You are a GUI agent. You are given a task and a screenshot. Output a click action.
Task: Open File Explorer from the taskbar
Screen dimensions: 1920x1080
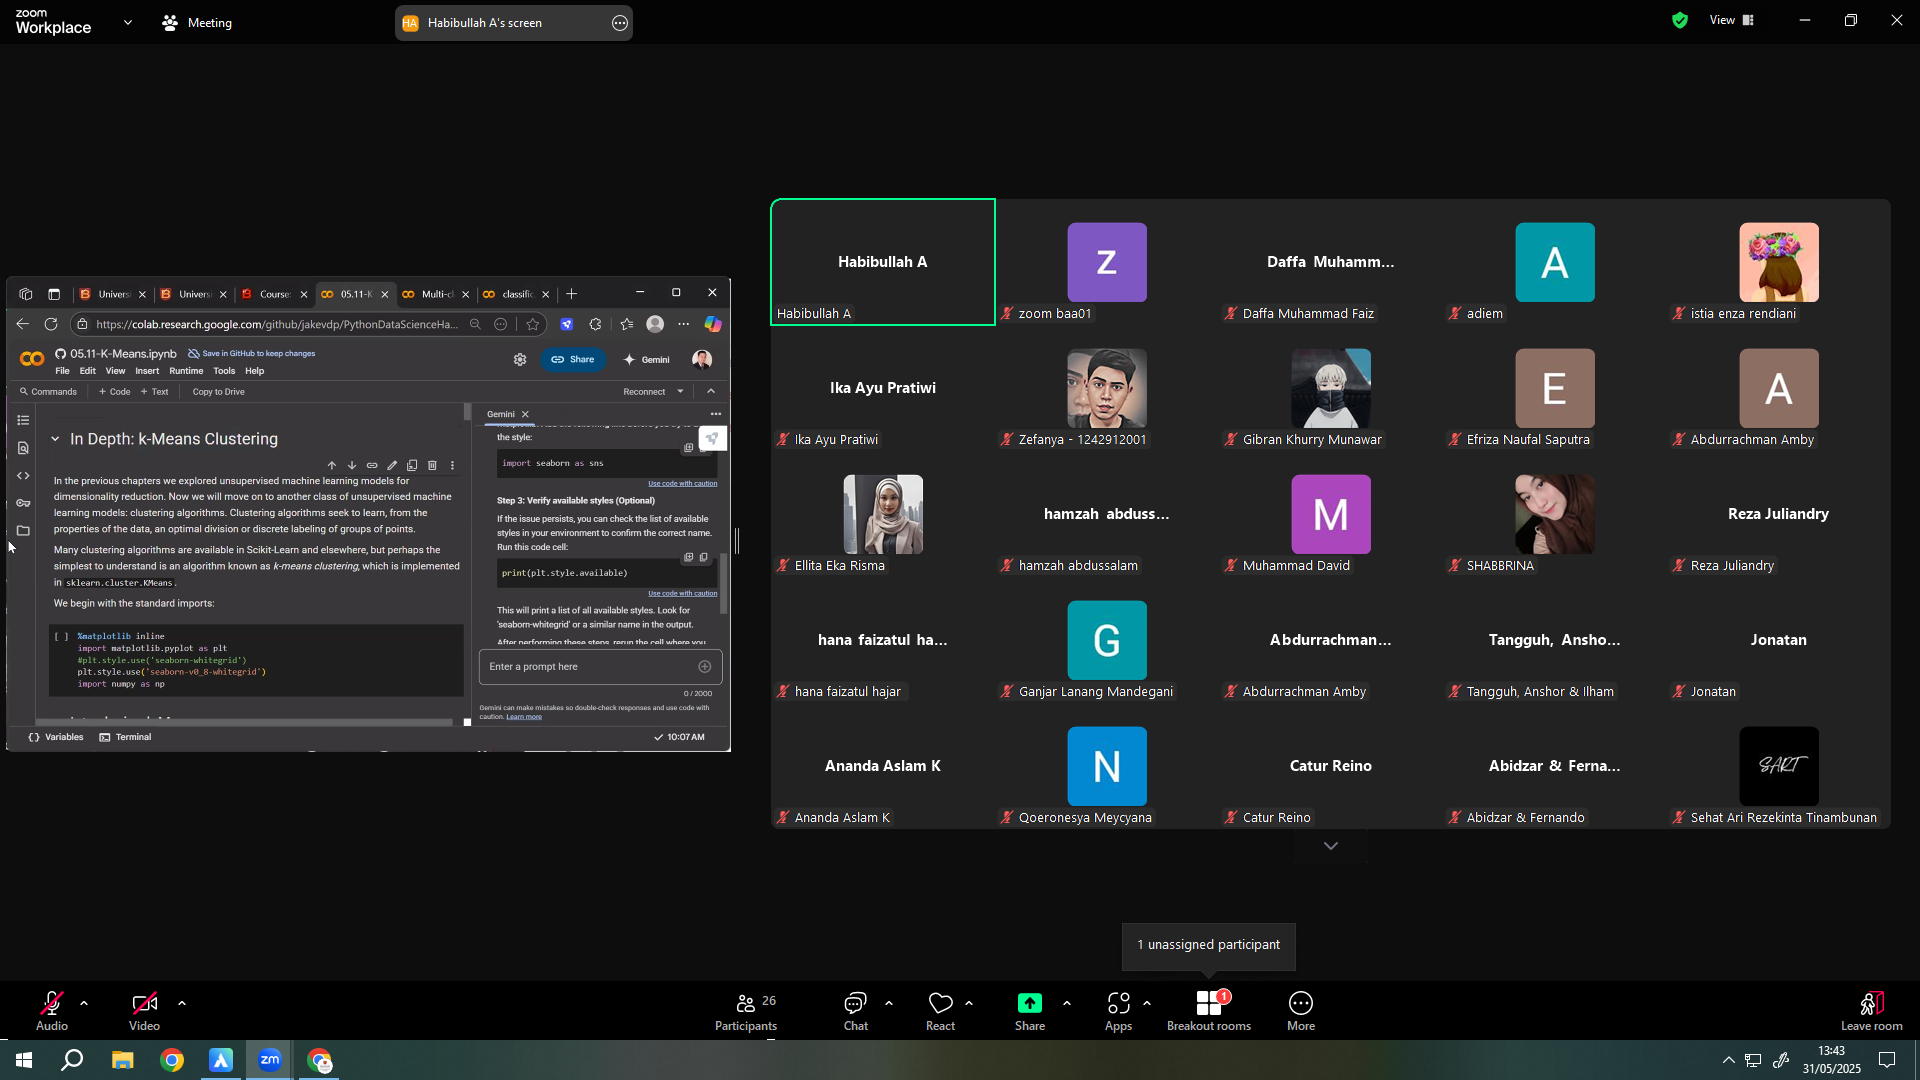tap(122, 1060)
